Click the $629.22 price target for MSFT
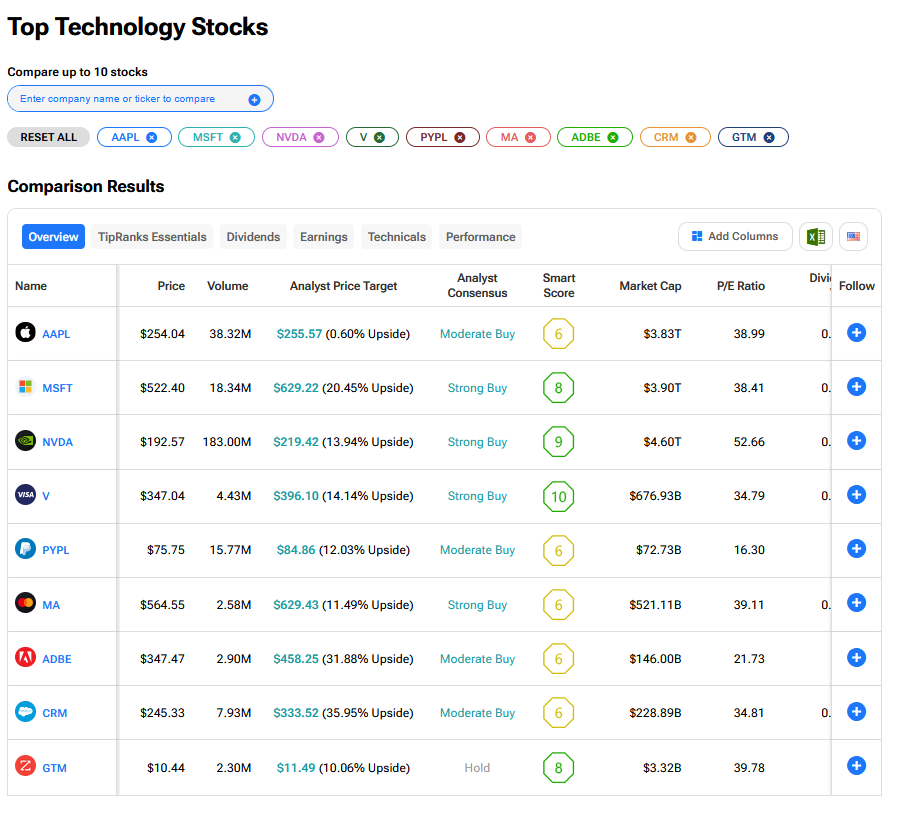Image resolution: width=909 pixels, height=816 pixels. 295,388
